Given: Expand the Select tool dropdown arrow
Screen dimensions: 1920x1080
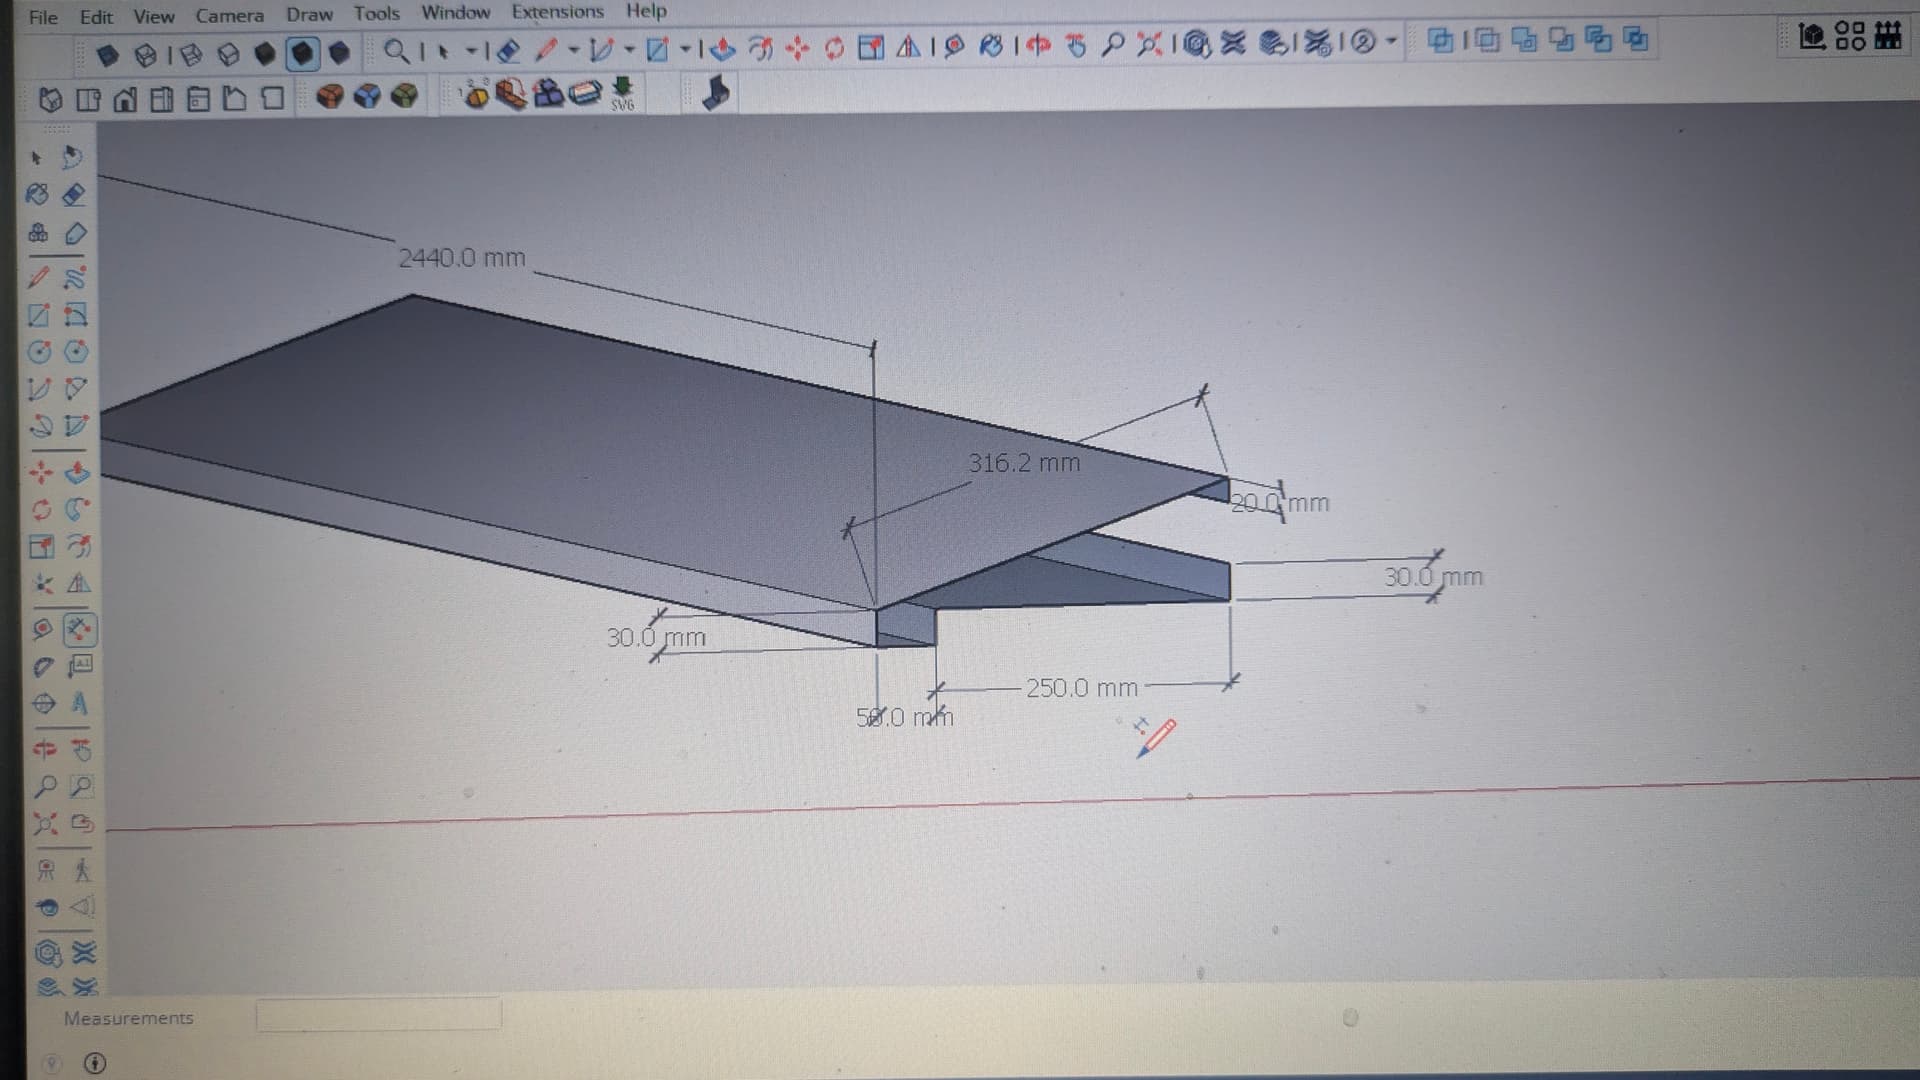Looking at the screenshot, I should 471,50.
